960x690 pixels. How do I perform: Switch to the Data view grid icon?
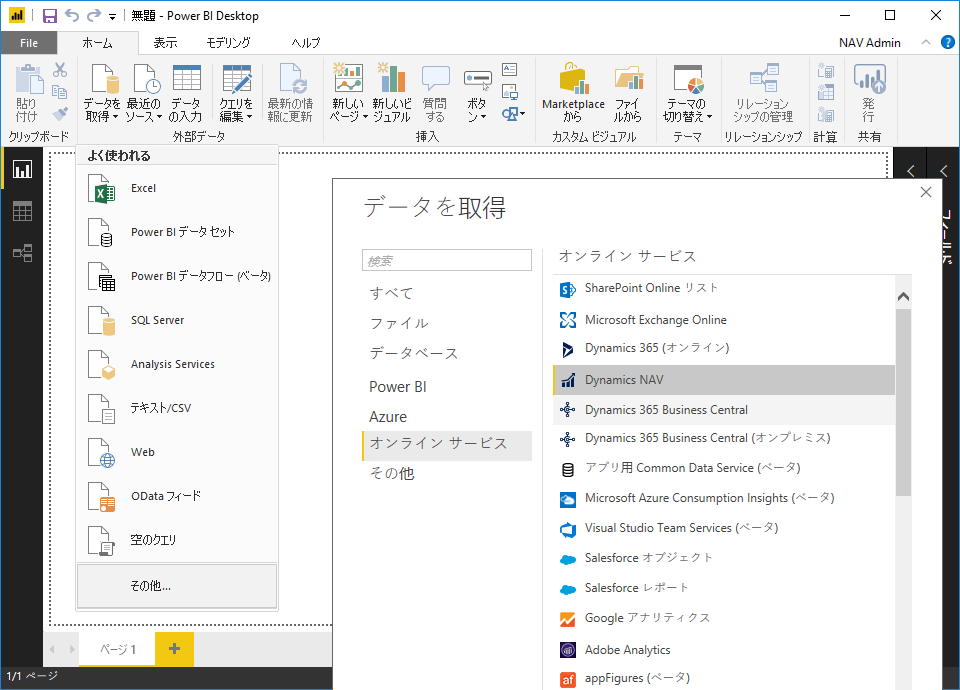[x=23, y=211]
